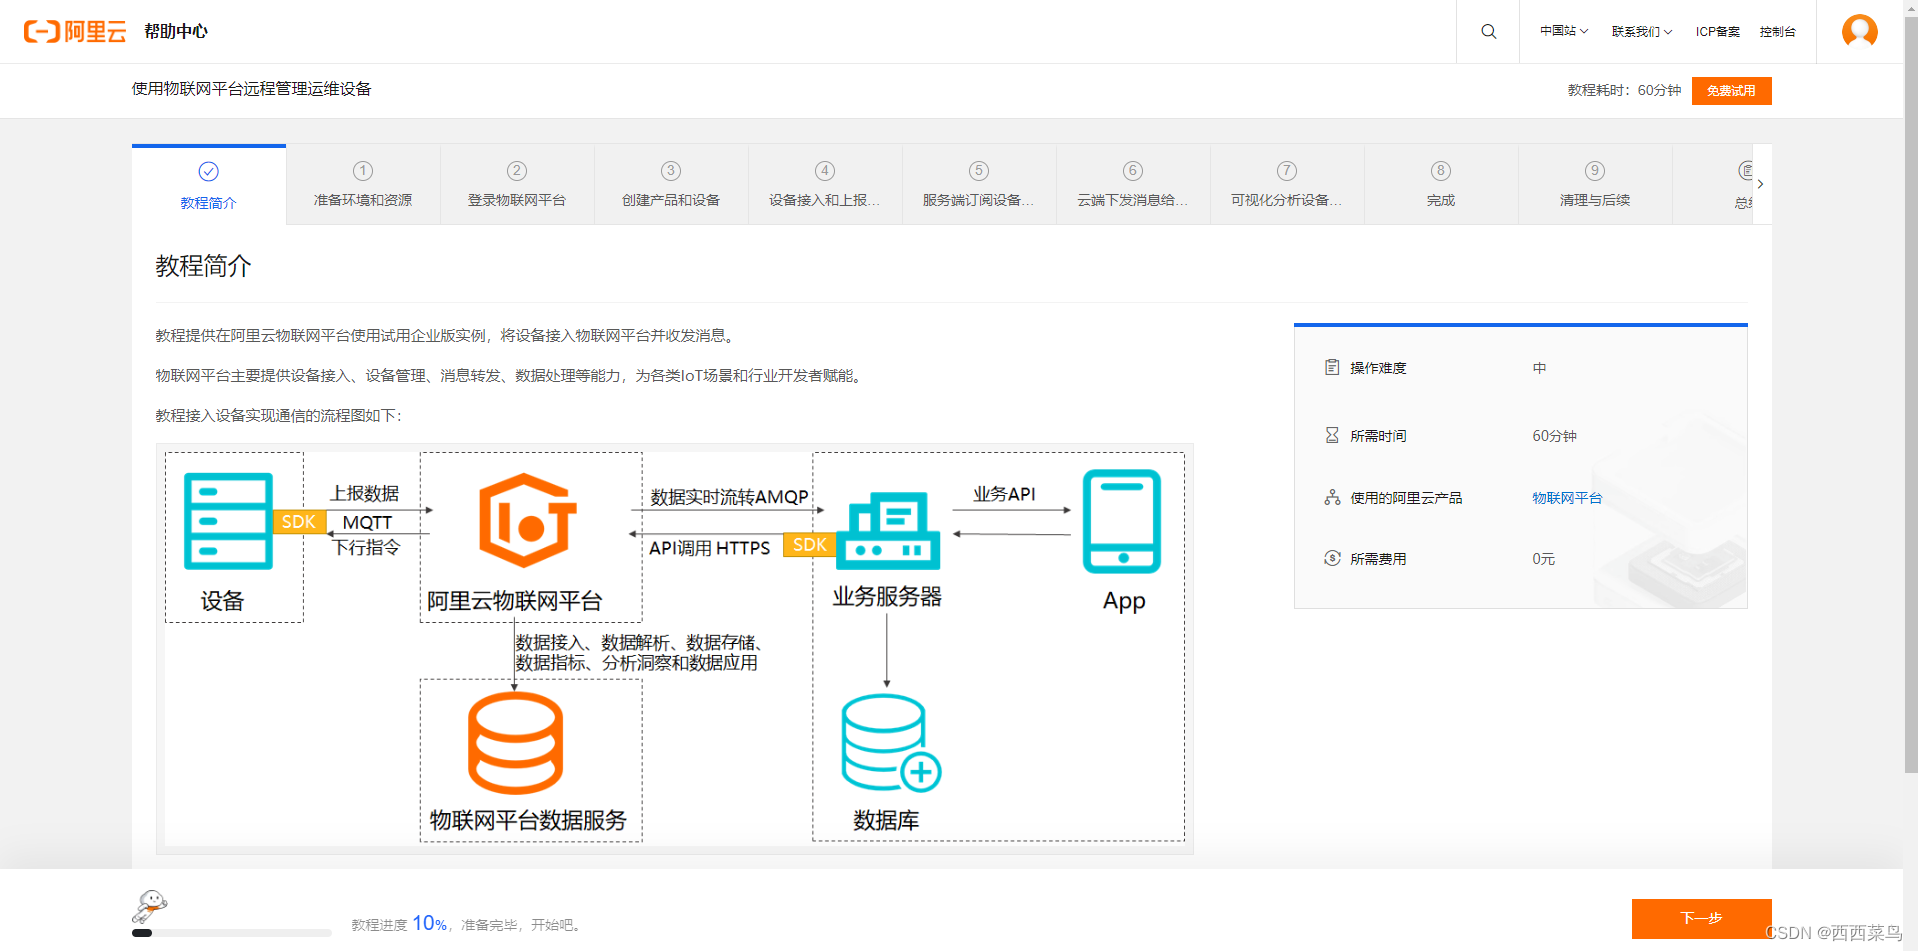Click the step 7 circle icon
The width and height of the screenshot is (1918, 951).
pyautogui.click(x=1287, y=171)
